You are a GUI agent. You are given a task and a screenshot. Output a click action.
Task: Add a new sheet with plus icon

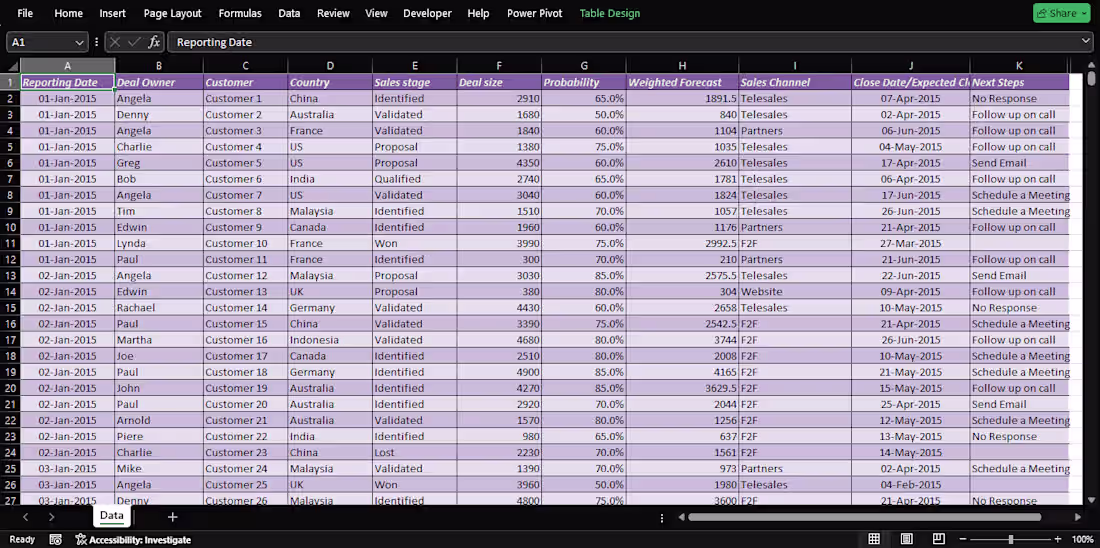coord(172,517)
